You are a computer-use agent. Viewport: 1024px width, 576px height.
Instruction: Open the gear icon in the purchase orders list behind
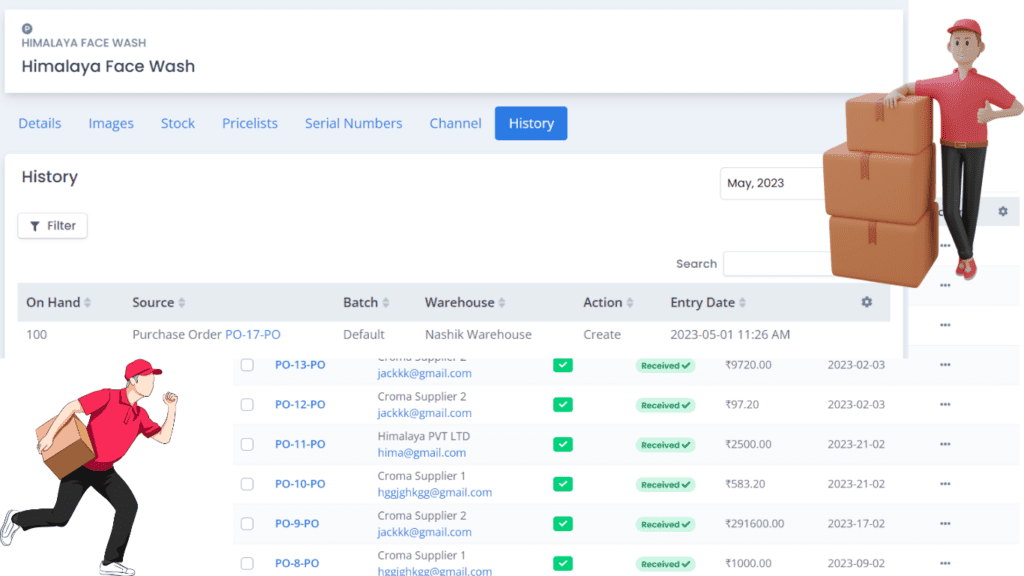[x=1003, y=211]
